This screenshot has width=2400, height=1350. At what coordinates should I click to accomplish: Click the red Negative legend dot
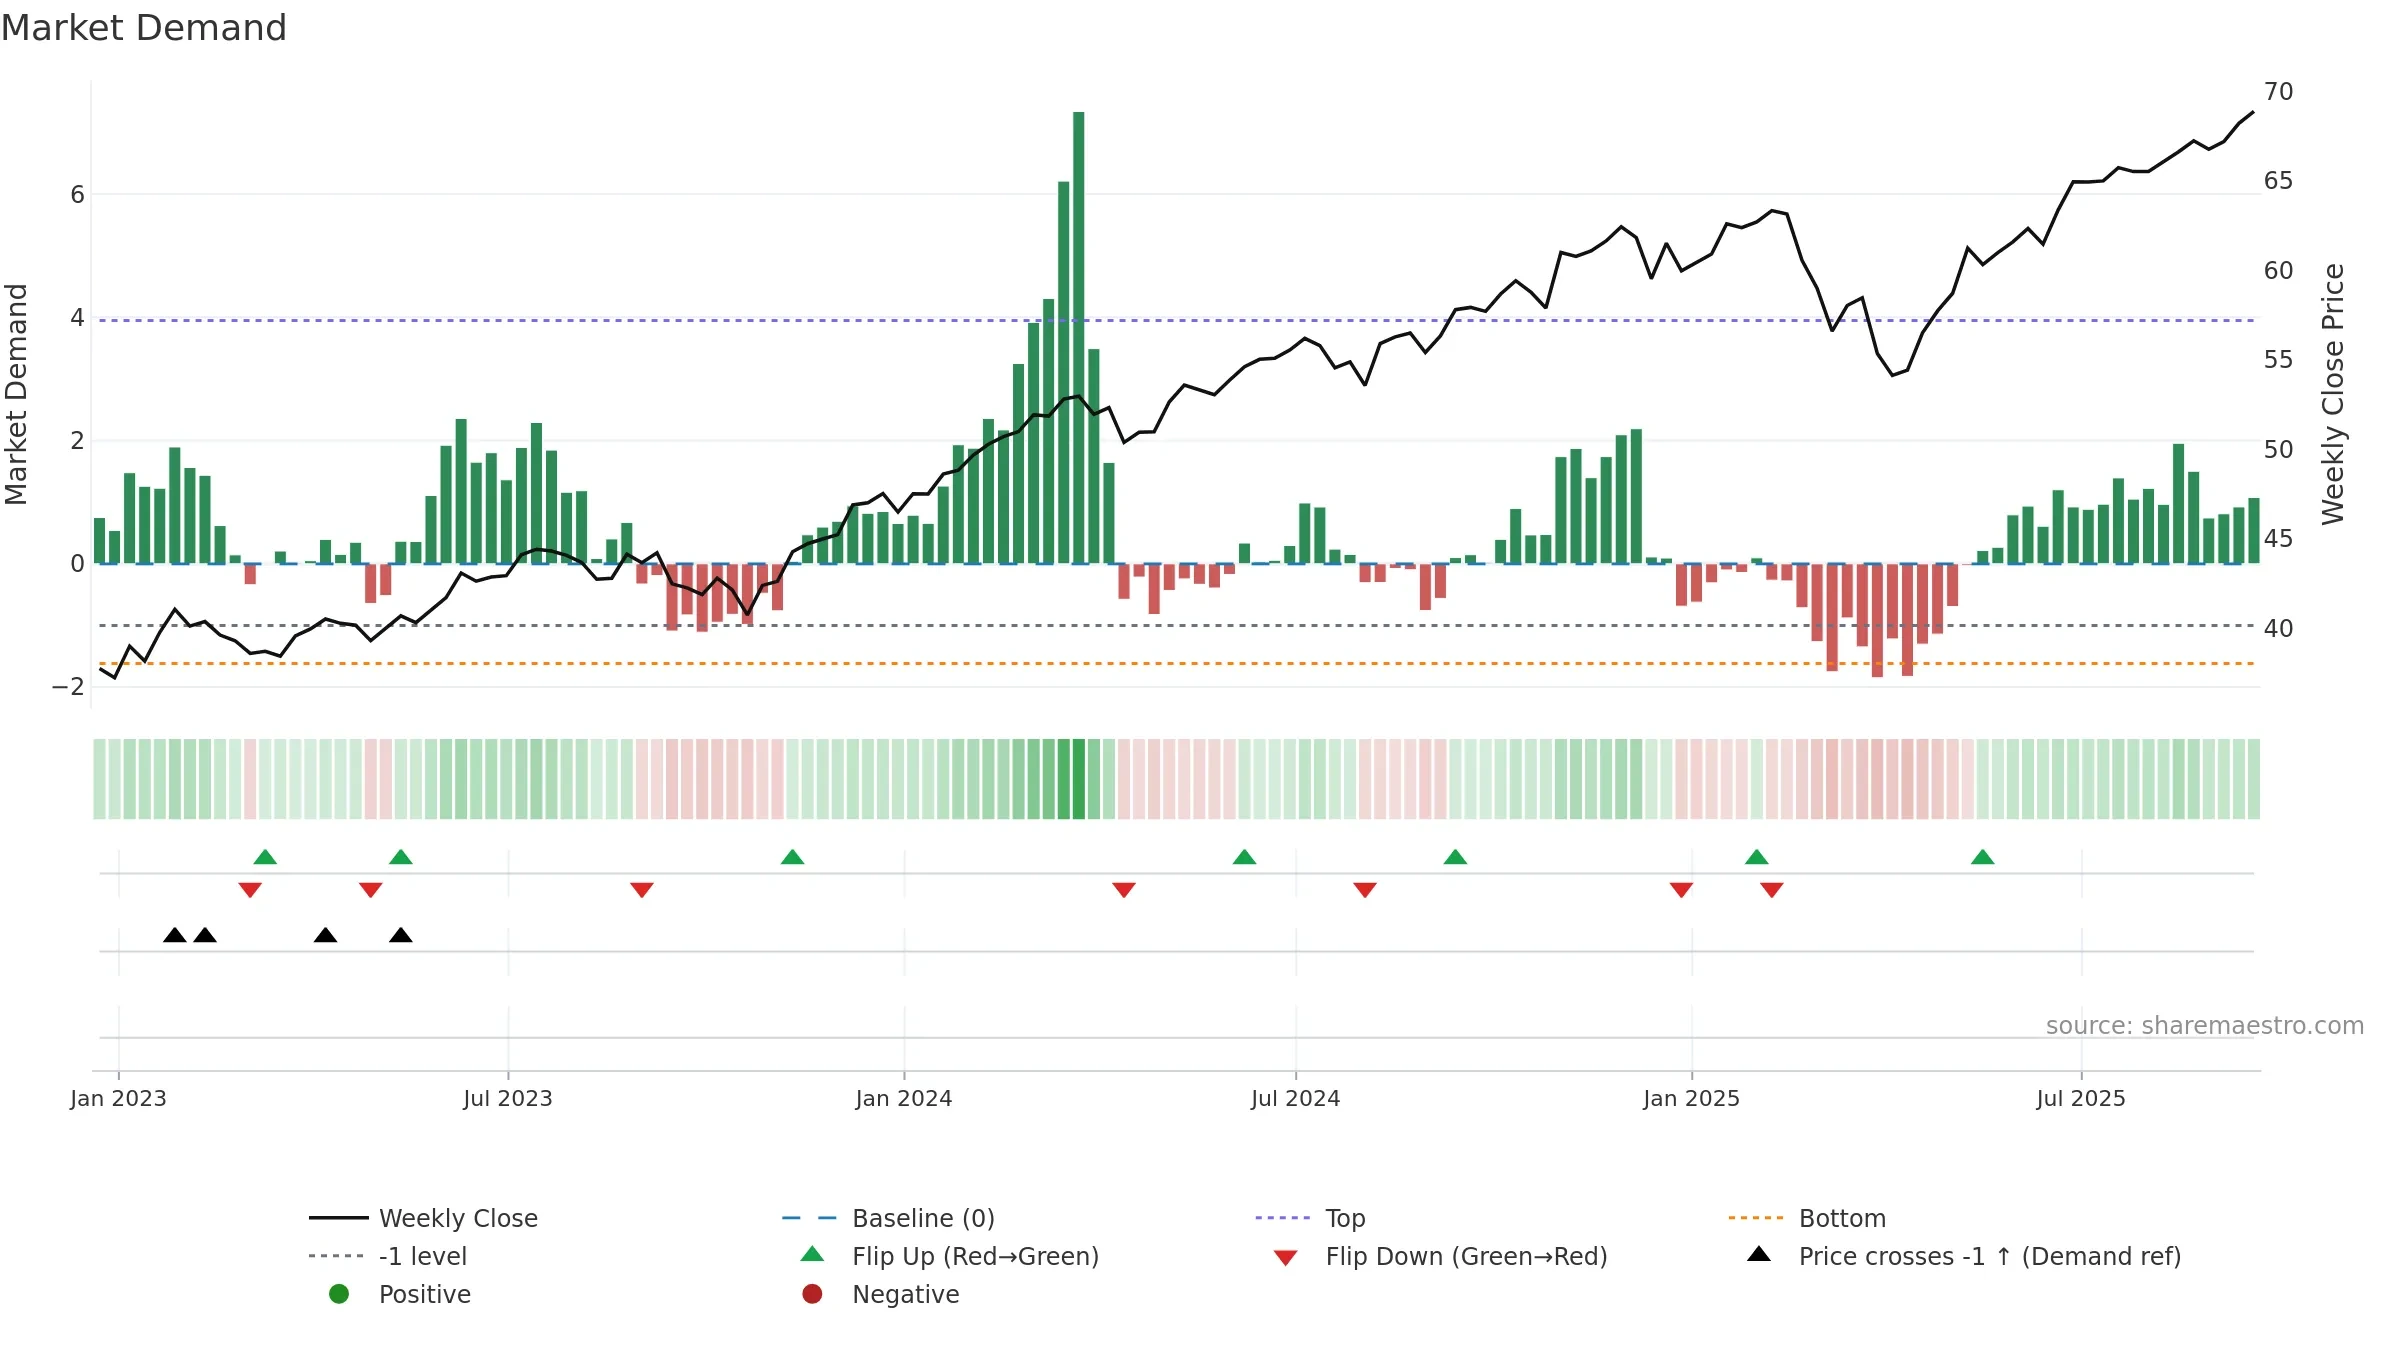coord(812,1294)
